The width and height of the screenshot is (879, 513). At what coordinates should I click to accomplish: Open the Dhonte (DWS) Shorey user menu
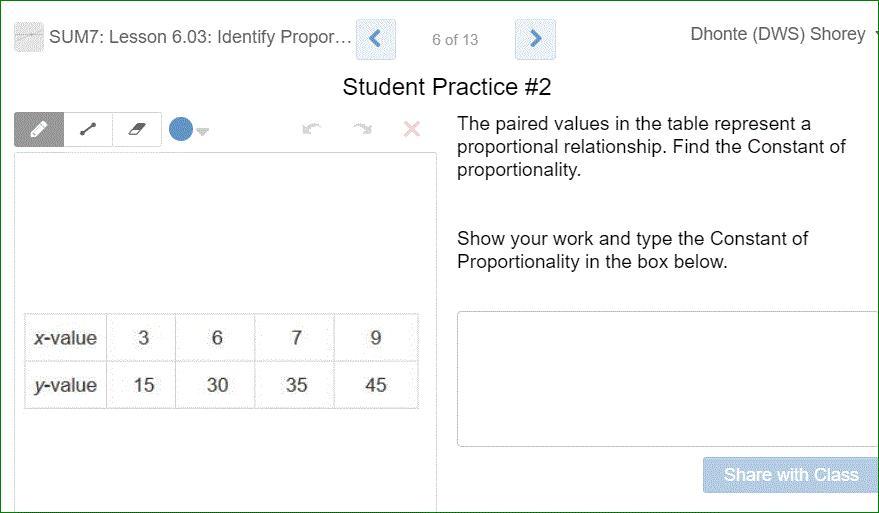pyautogui.click(x=778, y=35)
